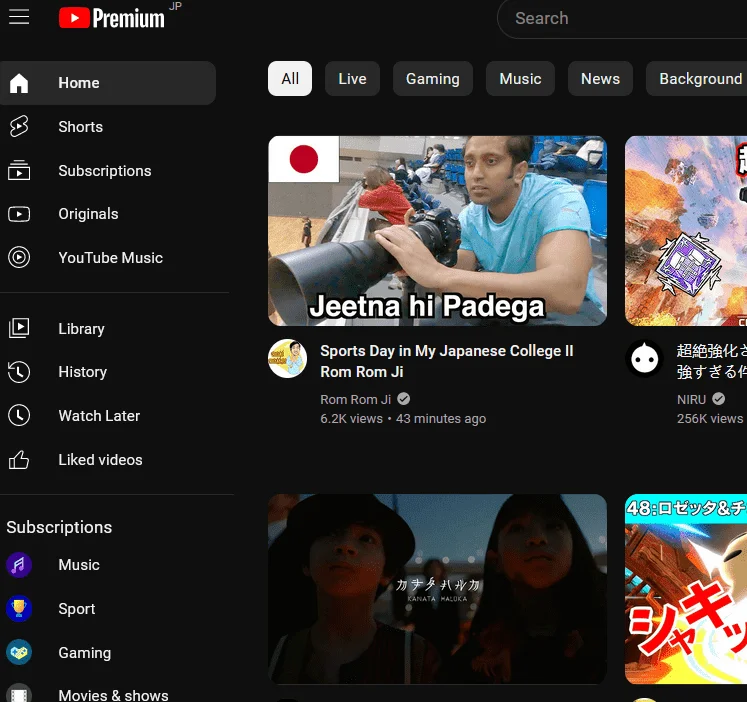Open Rom Rom Ji channel name link

[355, 399]
